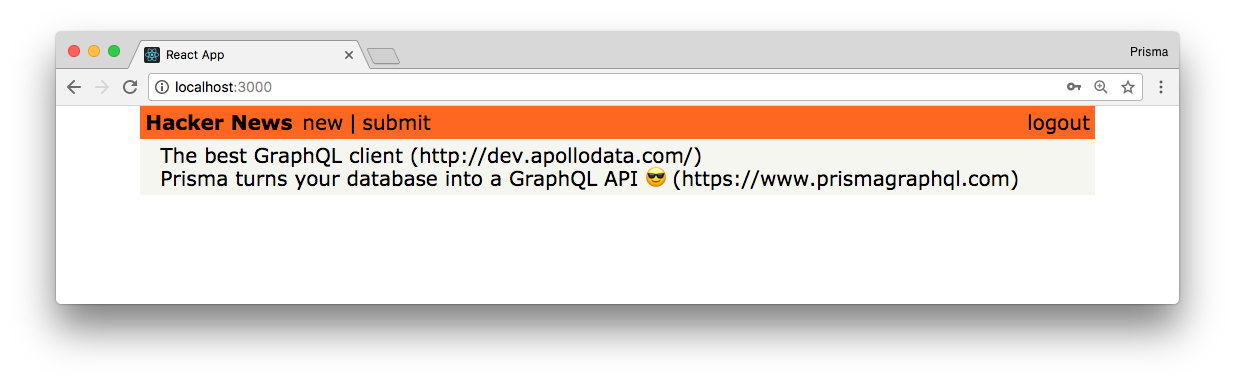Screen dimensions: 1235x384
Task: Open the submit link page
Action: (x=396, y=123)
